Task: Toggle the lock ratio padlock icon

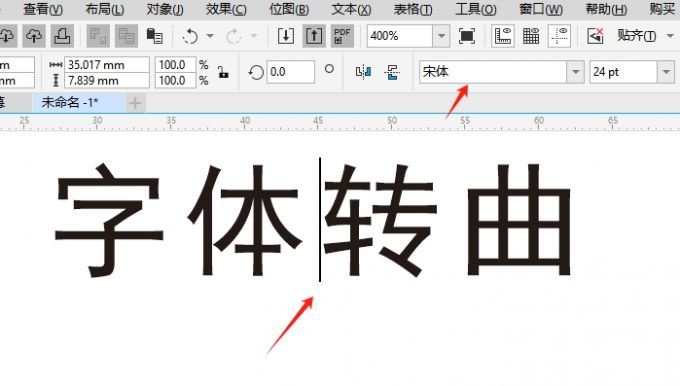Action: (x=223, y=72)
